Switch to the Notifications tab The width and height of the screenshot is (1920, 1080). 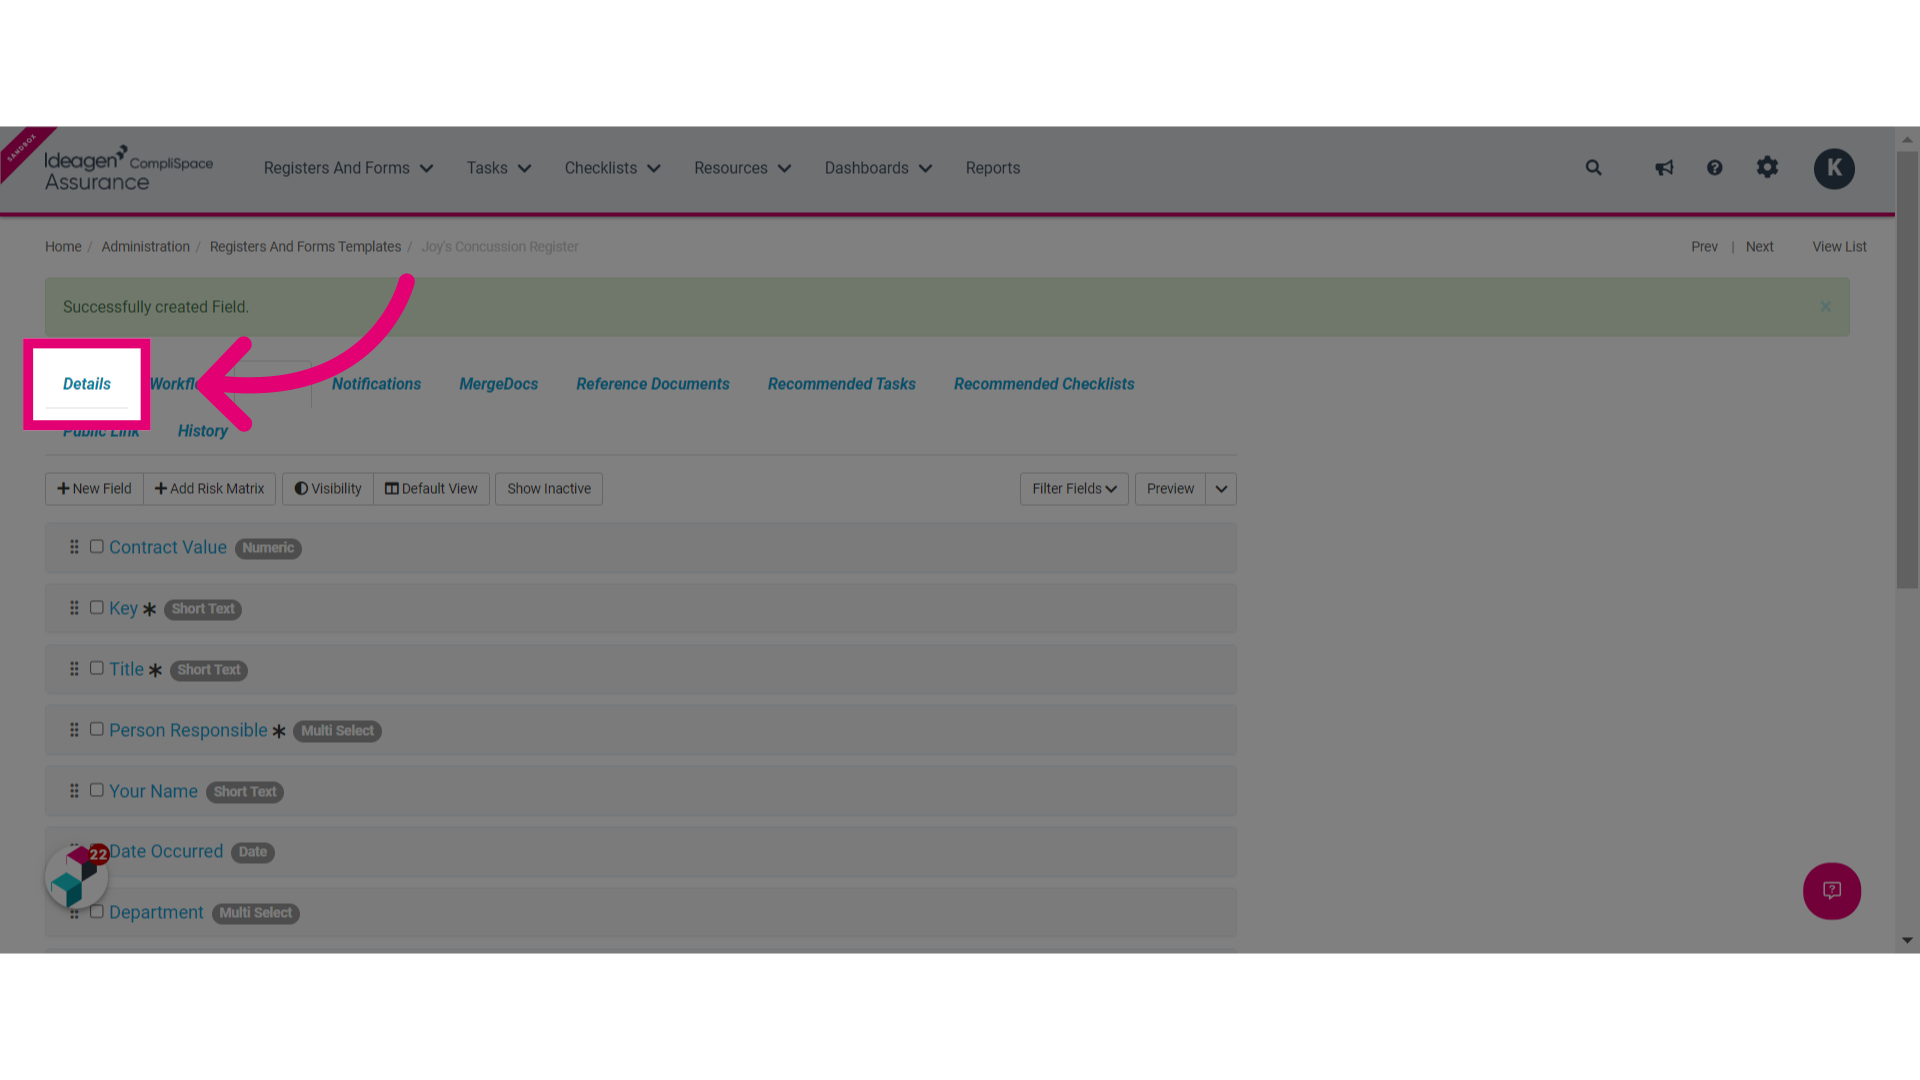(x=376, y=384)
